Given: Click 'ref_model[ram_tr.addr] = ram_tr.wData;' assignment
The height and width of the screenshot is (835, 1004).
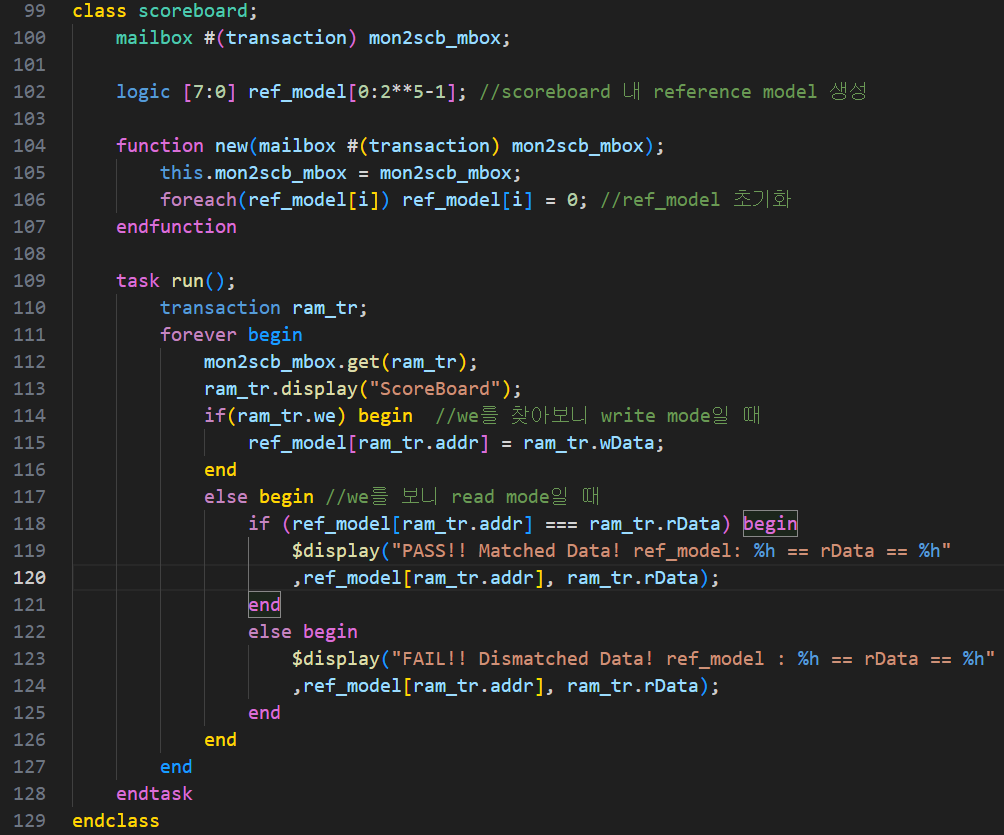Looking at the screenshot, I should click(x=456, y=443).
